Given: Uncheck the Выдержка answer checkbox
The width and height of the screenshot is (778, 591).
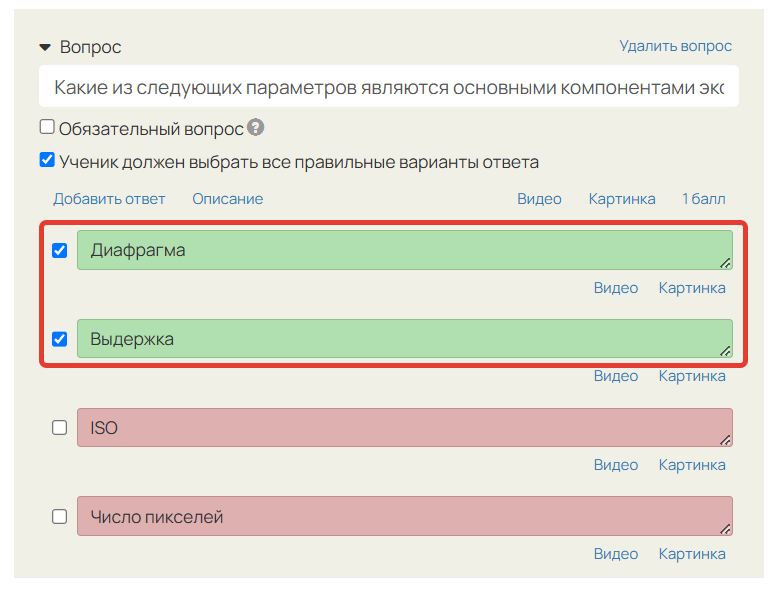Looking at the screenshot, I should pyautogui.click(x=60, y=339).
